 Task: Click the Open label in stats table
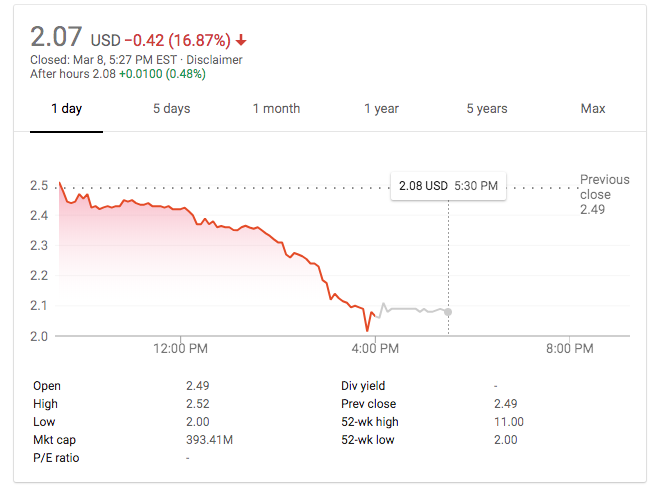[47, 386]
